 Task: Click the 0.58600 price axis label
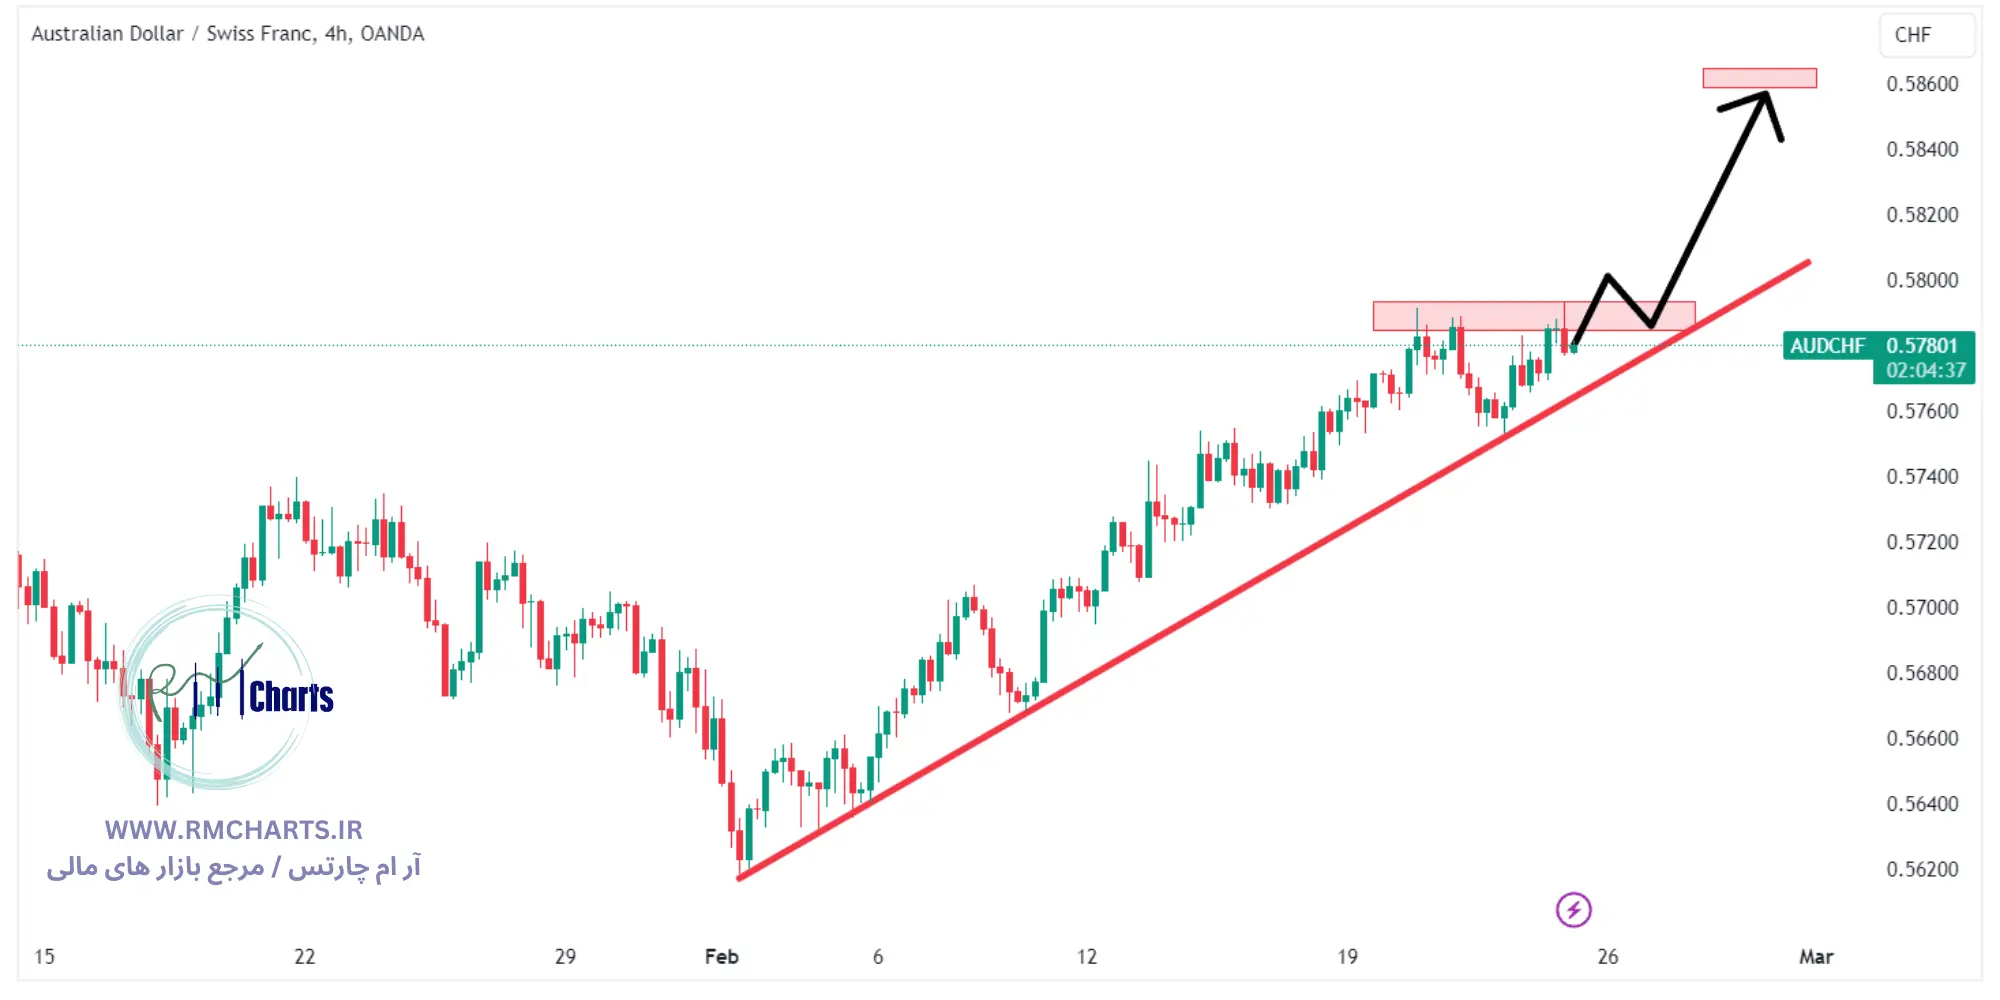coord(1922,84)
